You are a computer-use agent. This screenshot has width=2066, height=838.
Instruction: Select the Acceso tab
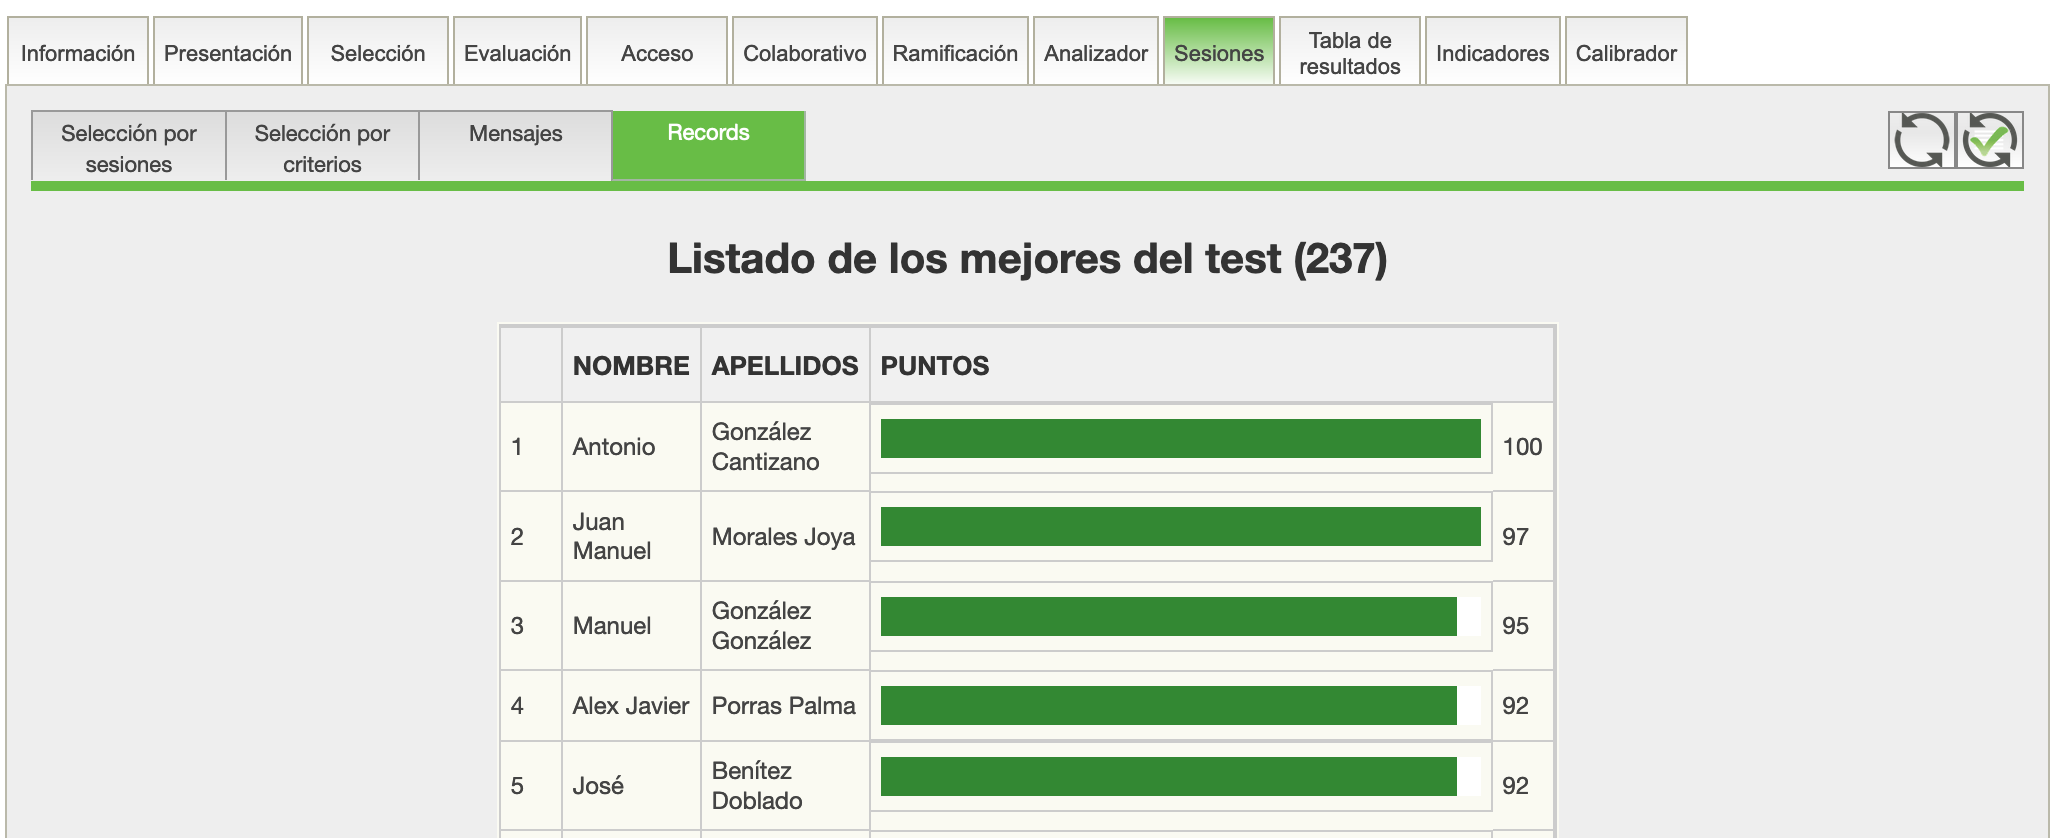(657, 53)
